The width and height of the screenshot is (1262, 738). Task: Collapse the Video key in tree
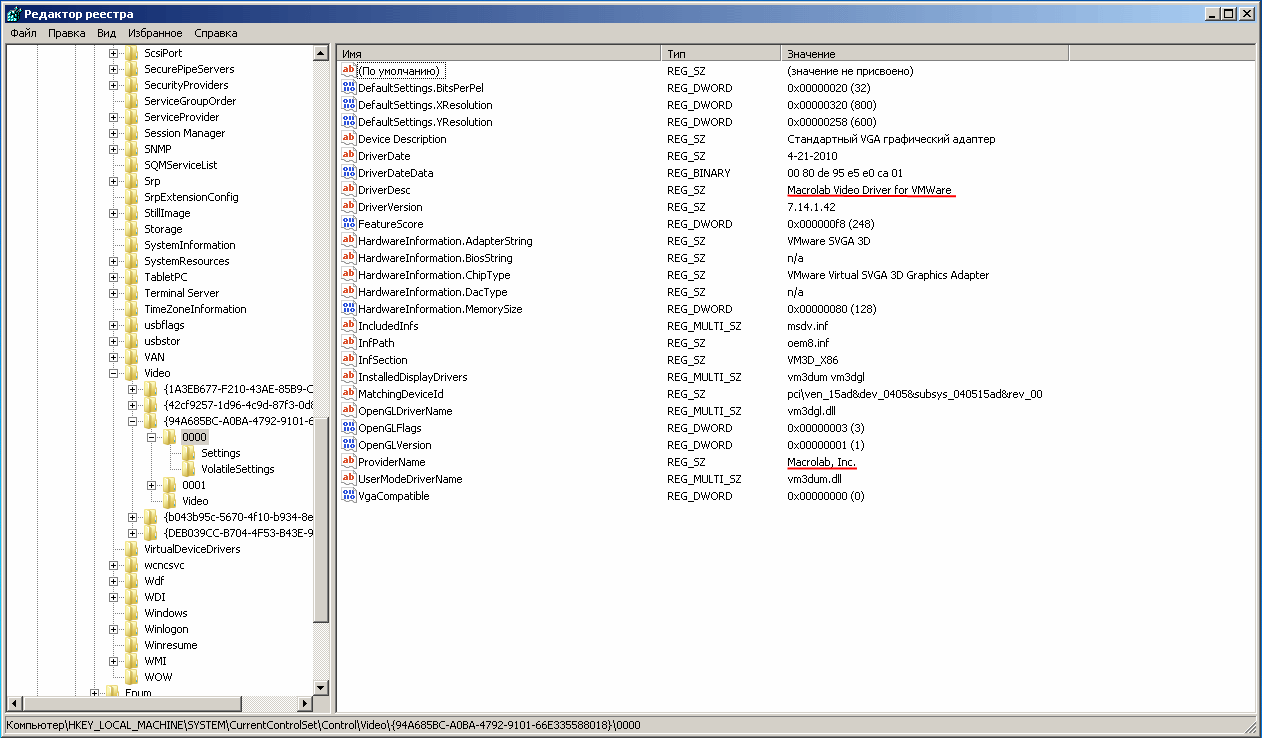pyautogui.click(x=113, y=373)
